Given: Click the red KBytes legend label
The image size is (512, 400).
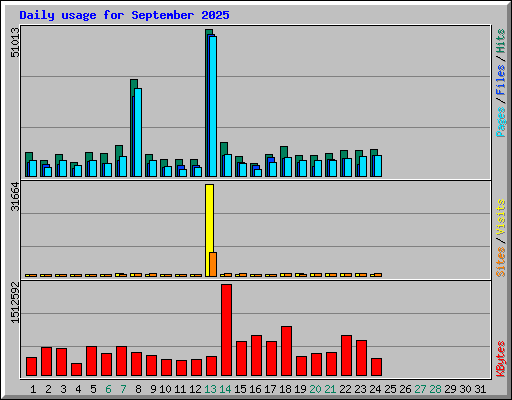Looking at the screenshot, I should (501, 359).
